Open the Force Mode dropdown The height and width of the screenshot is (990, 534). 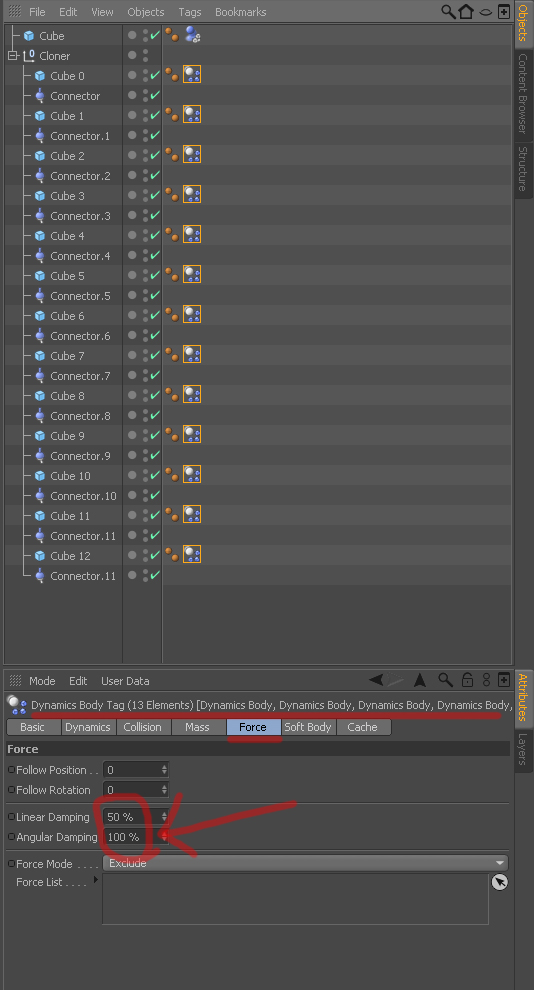click(x=306, y=863)
